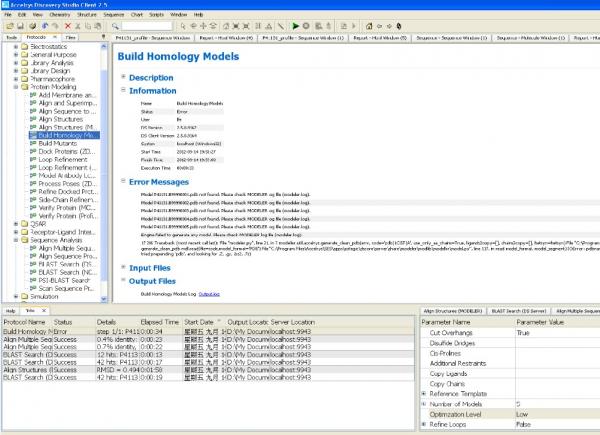Click the Cut scissors toolbar icon
This screenshot has width=600, height=435.
[78, 26]
